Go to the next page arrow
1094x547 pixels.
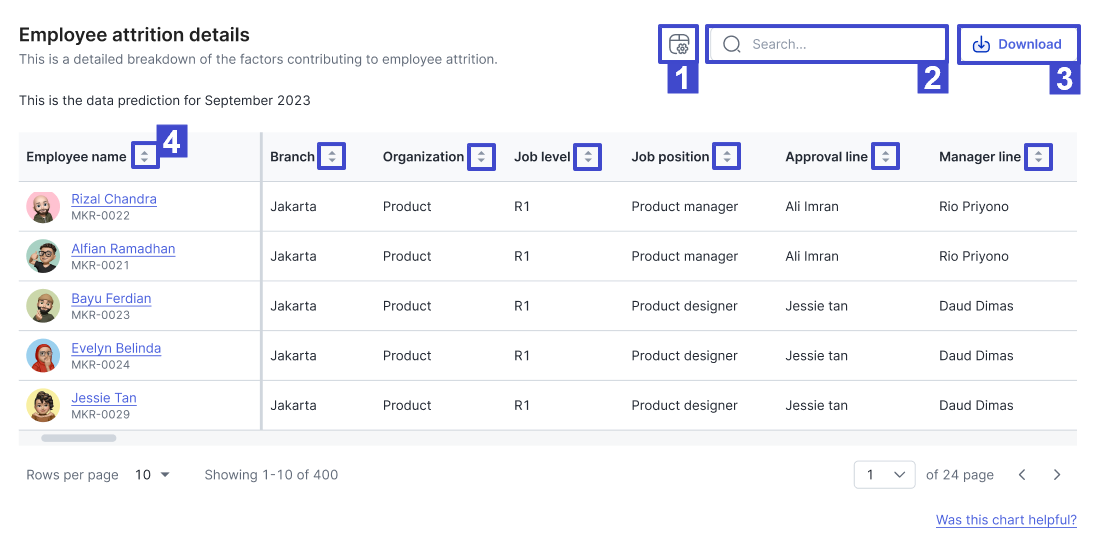tap(1057, 474)
